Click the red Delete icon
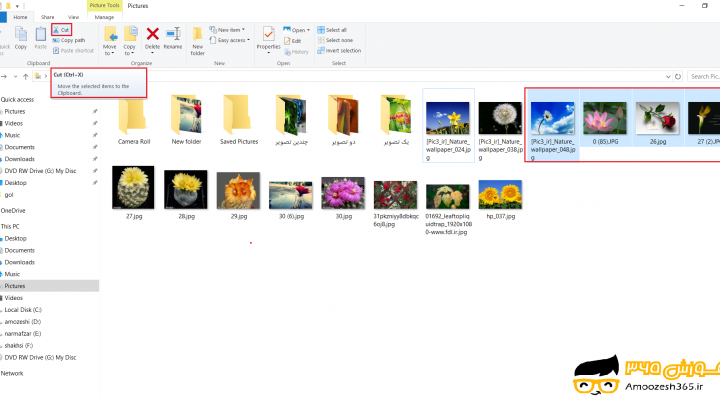Viewport: 720px width, 400px height. click(x=152, y=34)
